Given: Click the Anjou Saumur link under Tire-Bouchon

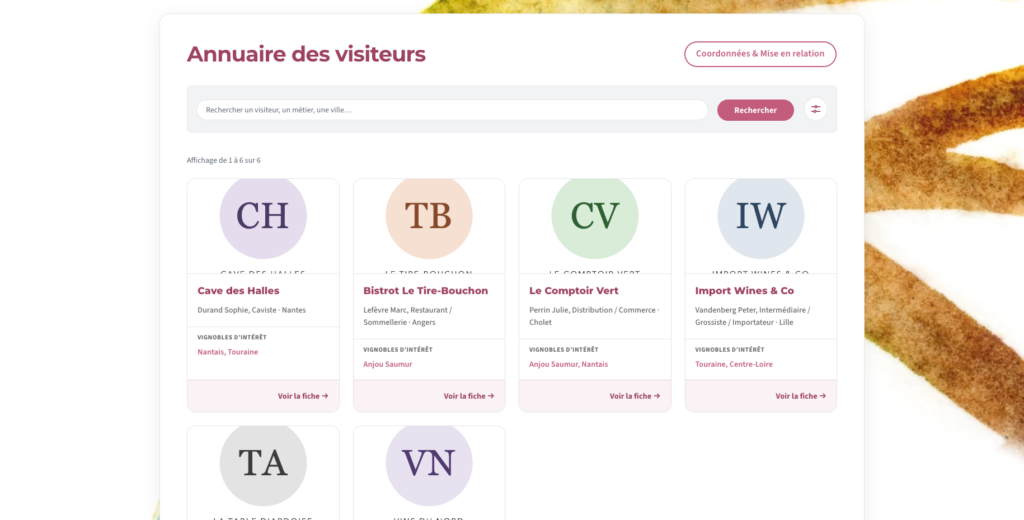Looking at the screenshot, I should [388, 365].
